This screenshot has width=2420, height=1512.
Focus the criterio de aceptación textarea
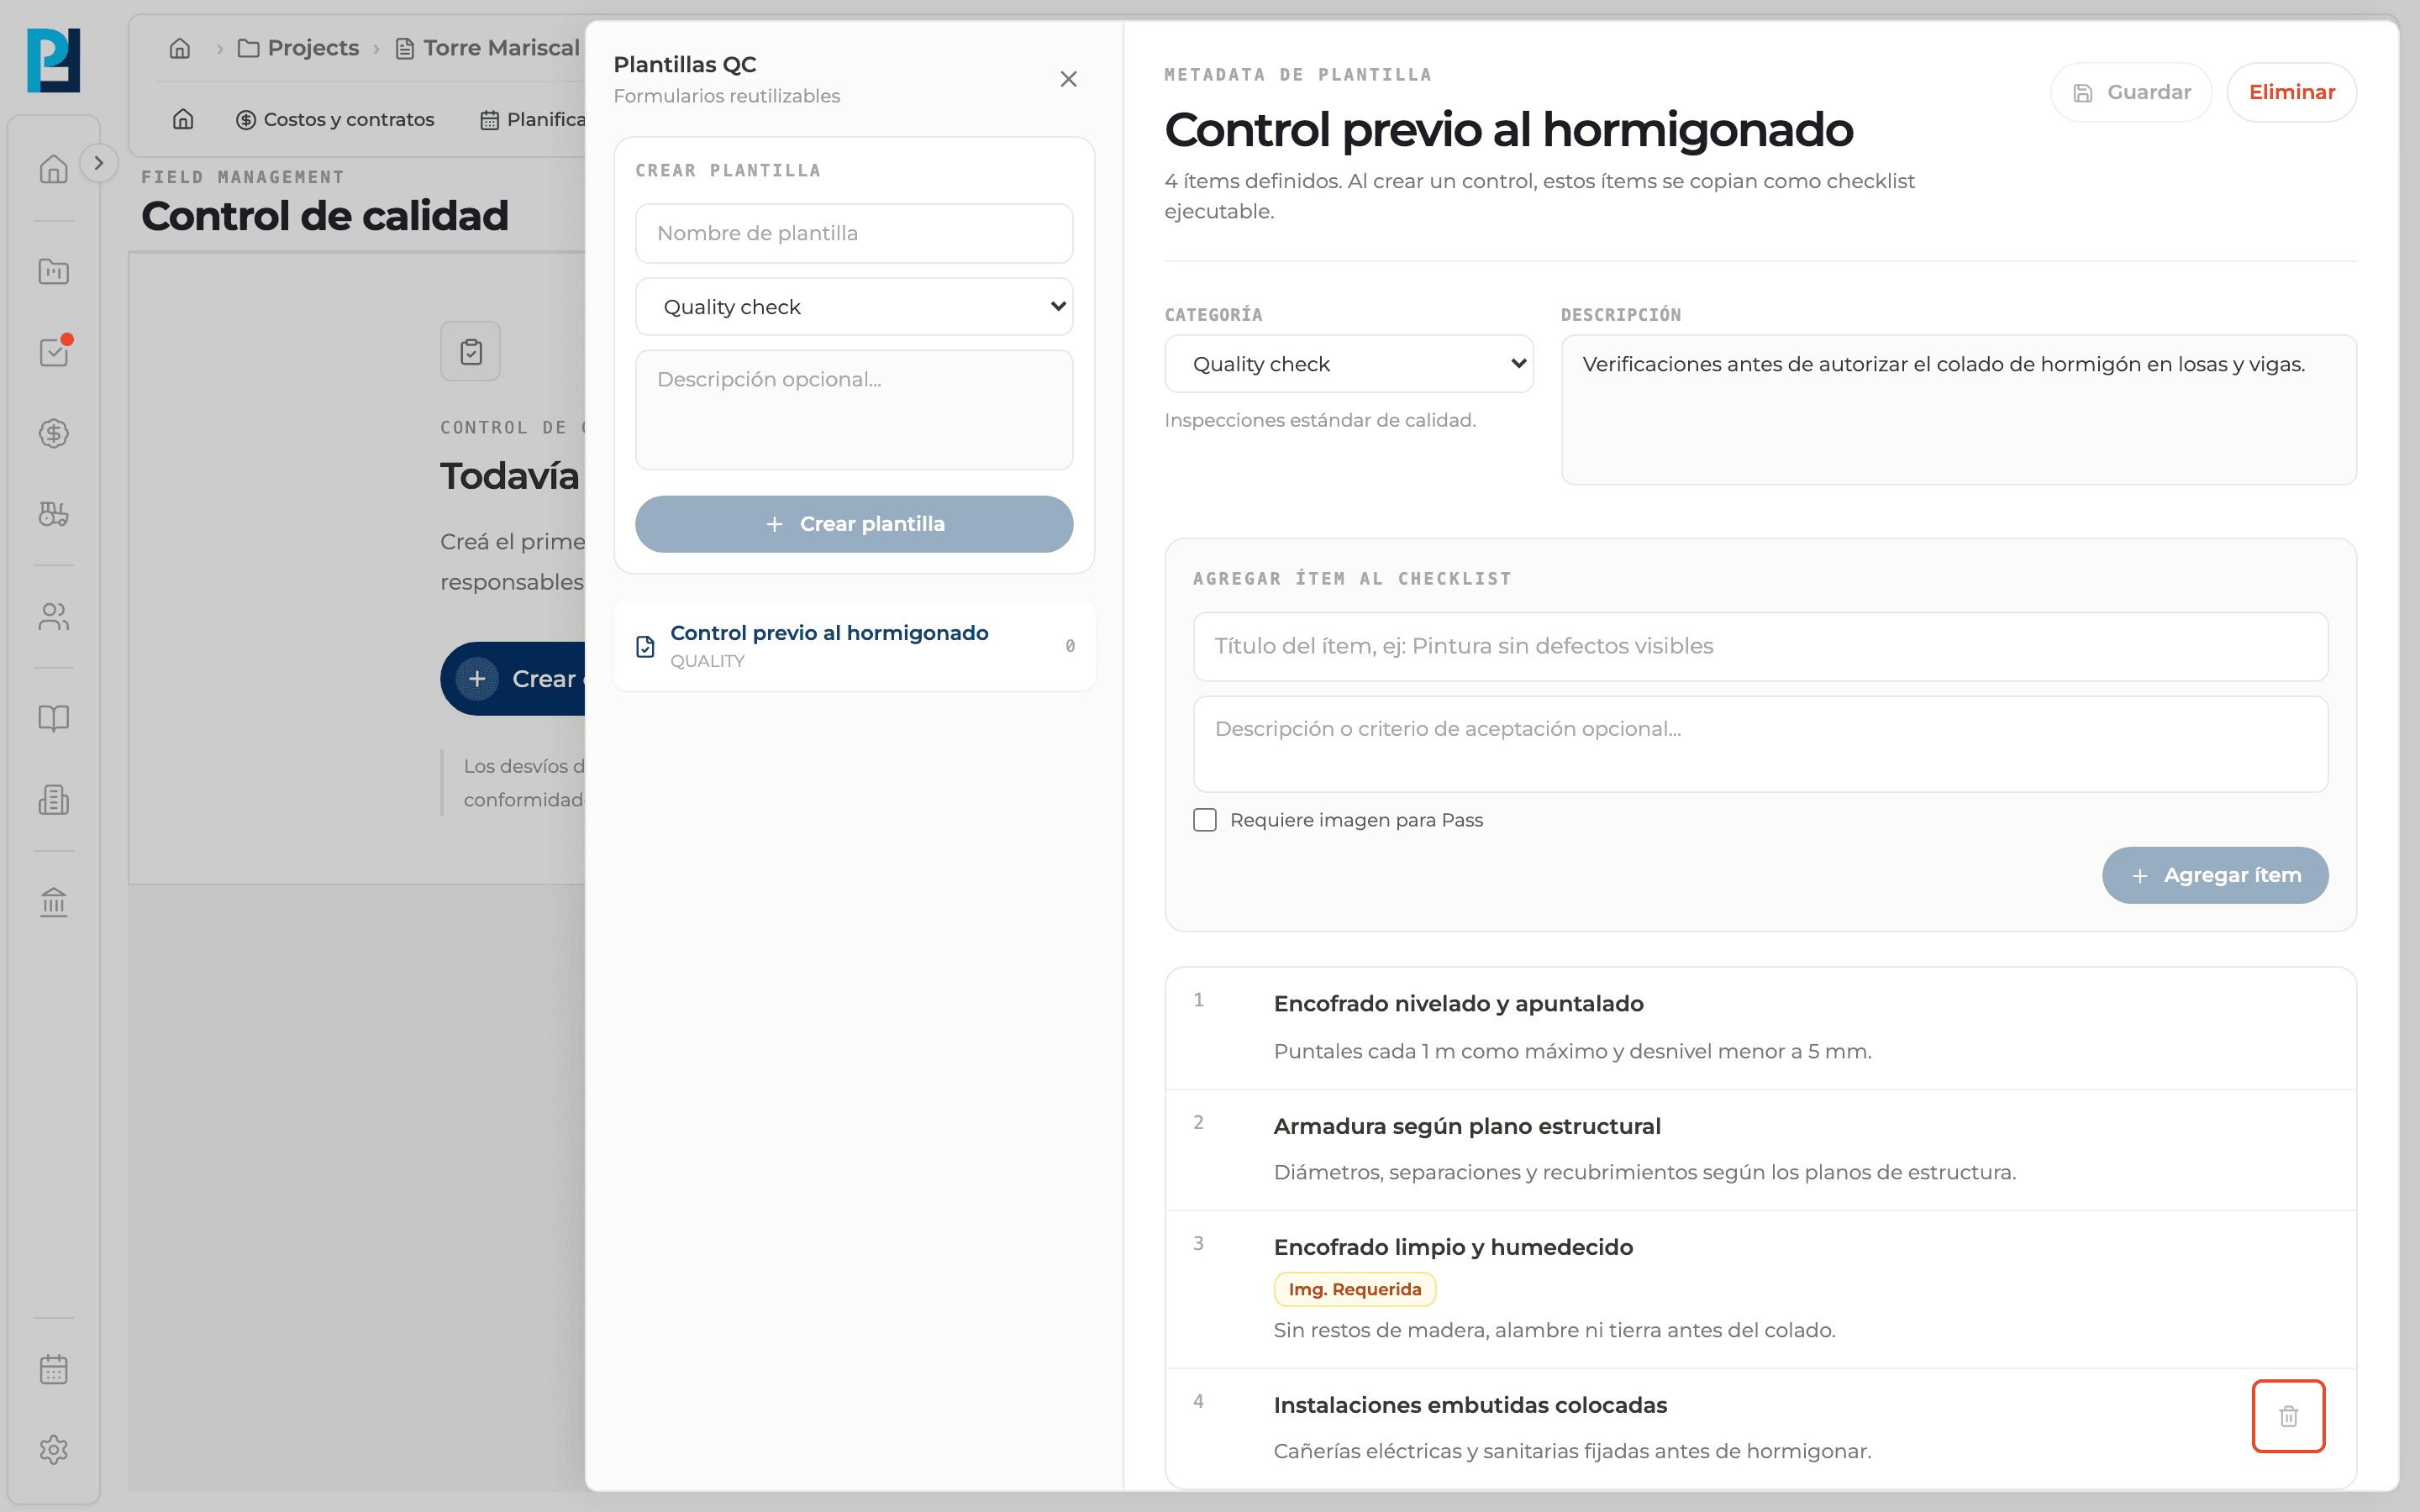click(x=1760, y=744)
